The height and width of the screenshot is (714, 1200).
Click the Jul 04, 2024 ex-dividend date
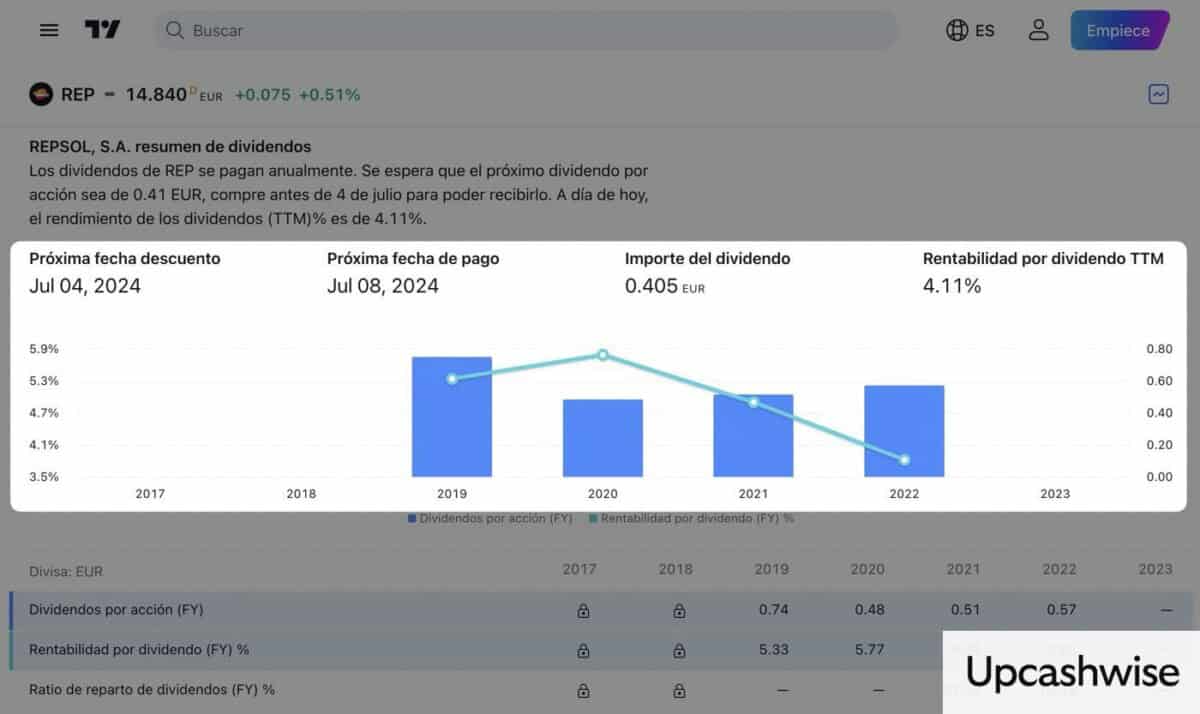tap(85, 287)
